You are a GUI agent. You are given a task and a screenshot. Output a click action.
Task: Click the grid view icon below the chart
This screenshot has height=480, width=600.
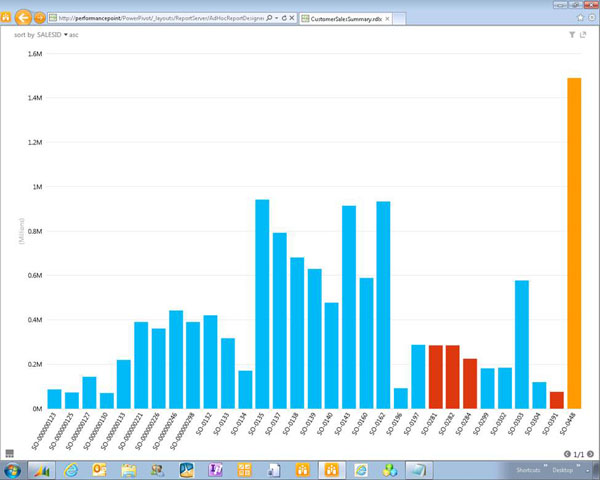(x=10, y=454)
